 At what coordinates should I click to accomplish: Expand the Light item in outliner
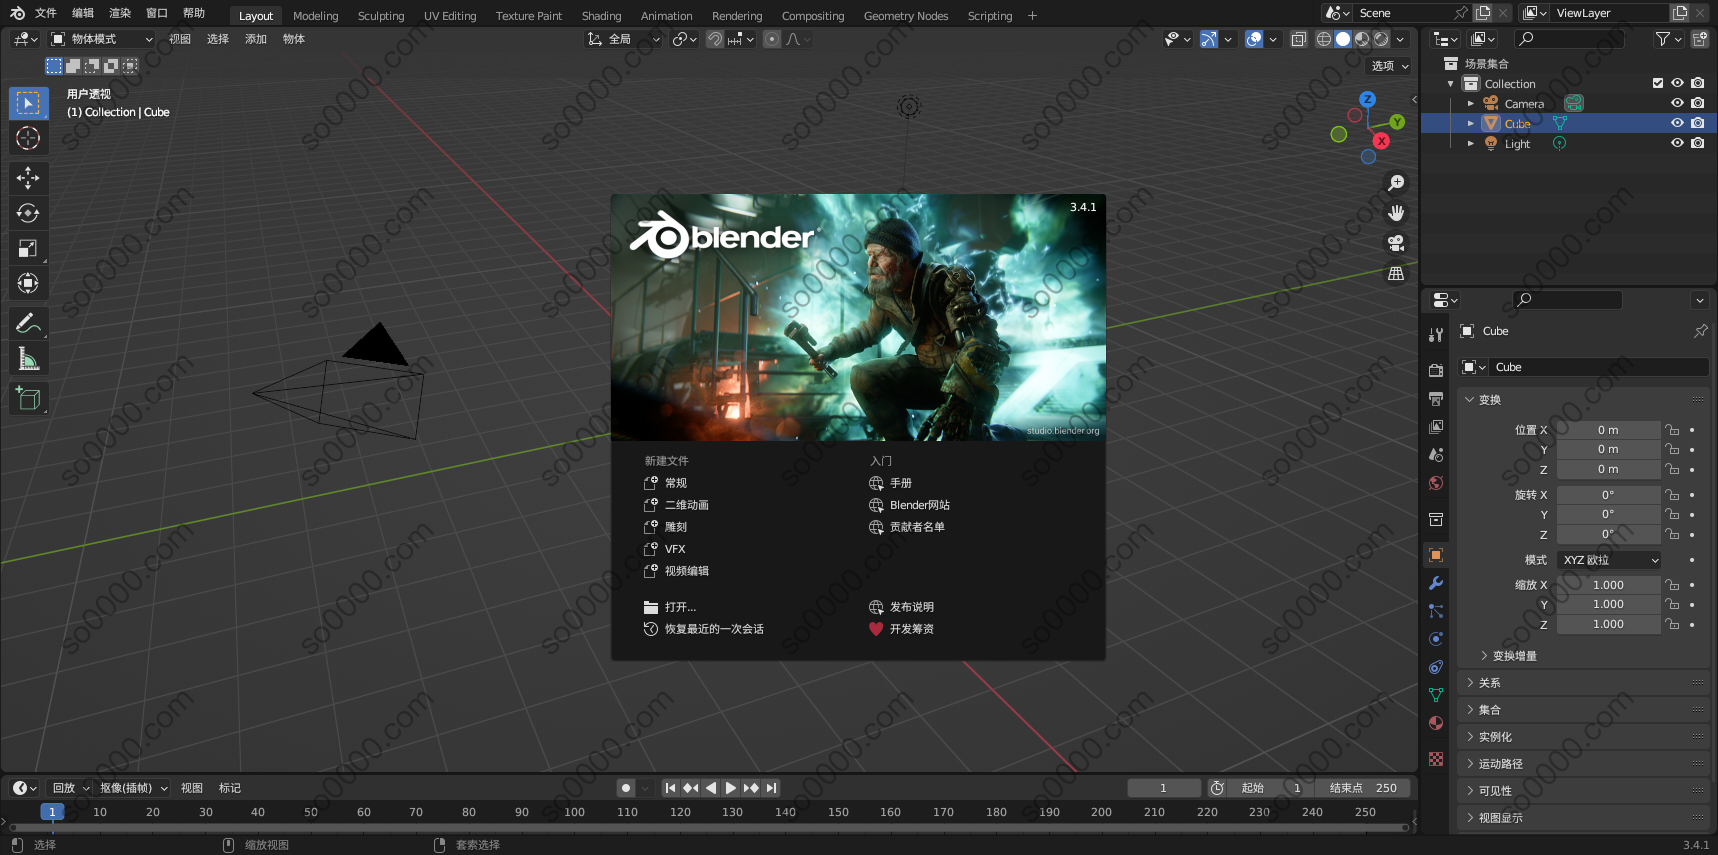(1471, 143)
